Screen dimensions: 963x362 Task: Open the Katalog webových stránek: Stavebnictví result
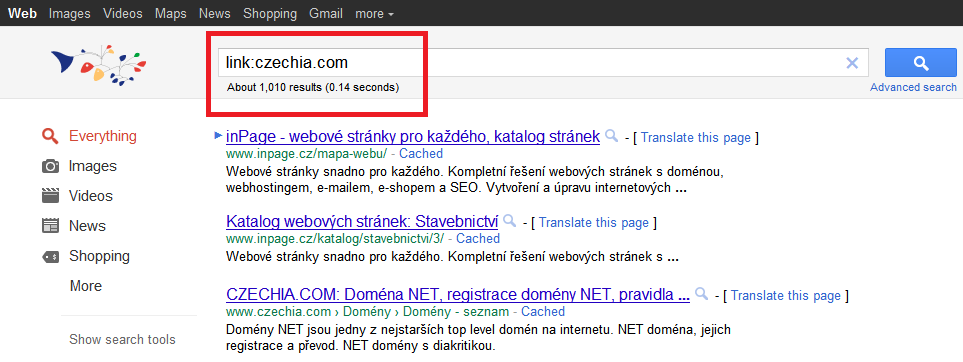[362, 221]
